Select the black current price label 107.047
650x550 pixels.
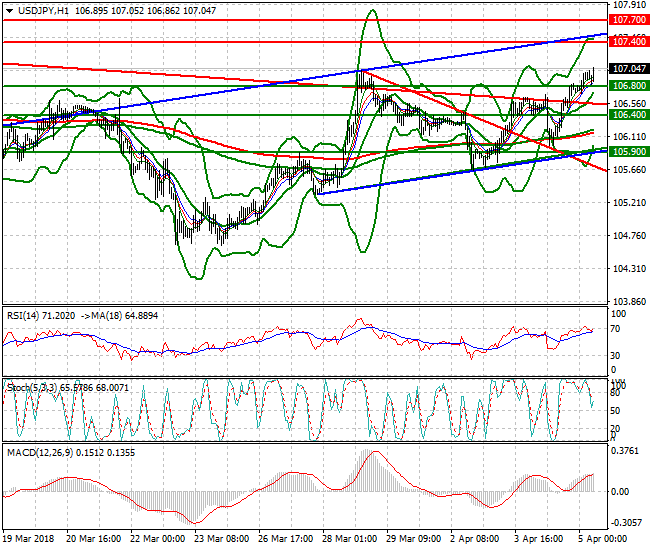(629, 68)
